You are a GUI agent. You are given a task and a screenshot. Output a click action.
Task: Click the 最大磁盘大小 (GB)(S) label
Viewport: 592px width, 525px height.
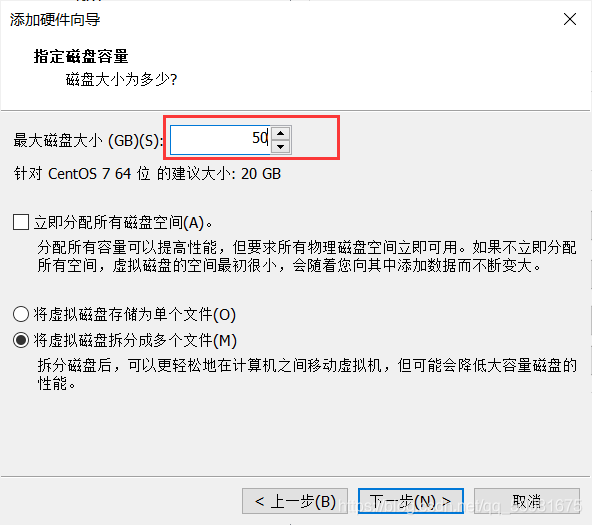point(88,140)
